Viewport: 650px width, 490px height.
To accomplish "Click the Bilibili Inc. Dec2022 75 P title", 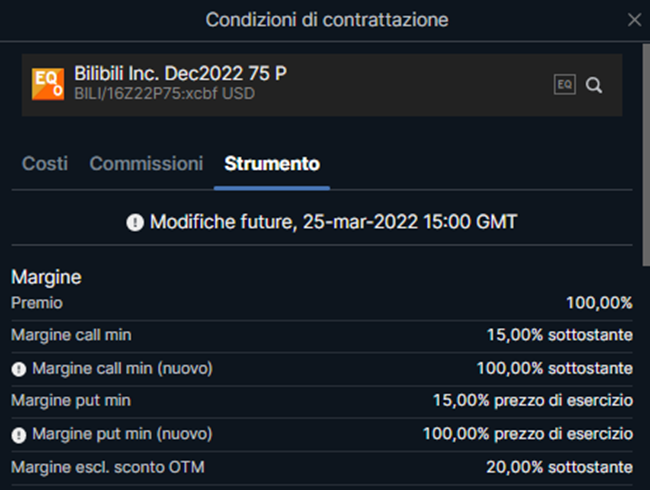I will 180,74.
